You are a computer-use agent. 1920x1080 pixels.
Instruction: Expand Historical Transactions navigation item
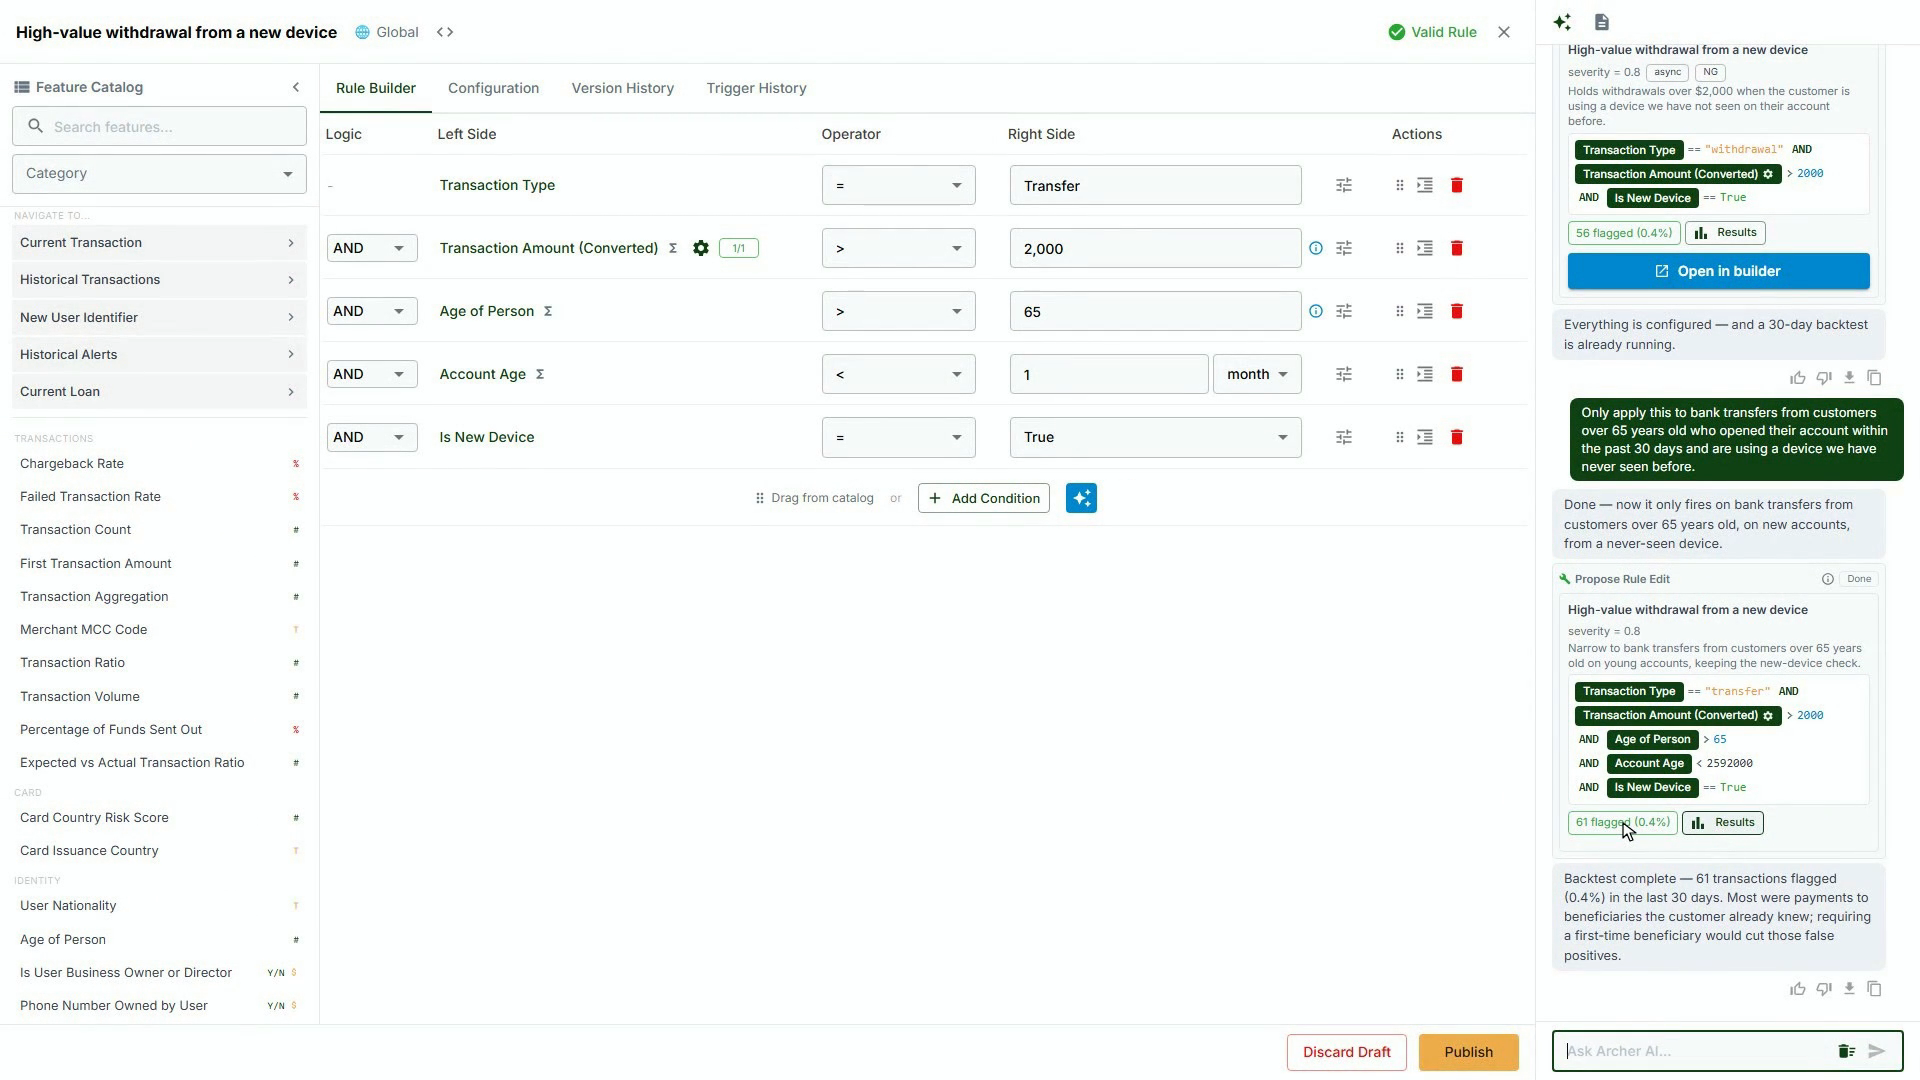[159, 280]
